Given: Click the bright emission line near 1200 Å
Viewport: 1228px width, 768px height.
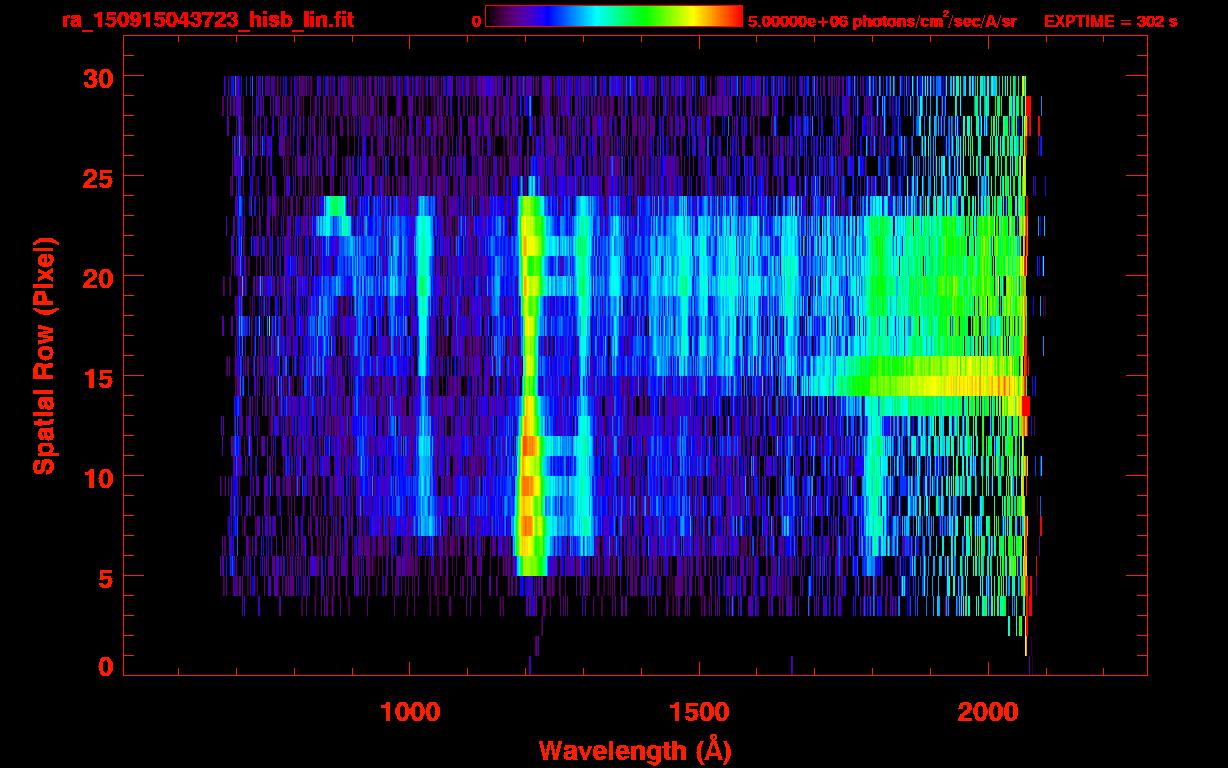Looking at the screenshot, I should pyautogui.click(x=529, y=385).
